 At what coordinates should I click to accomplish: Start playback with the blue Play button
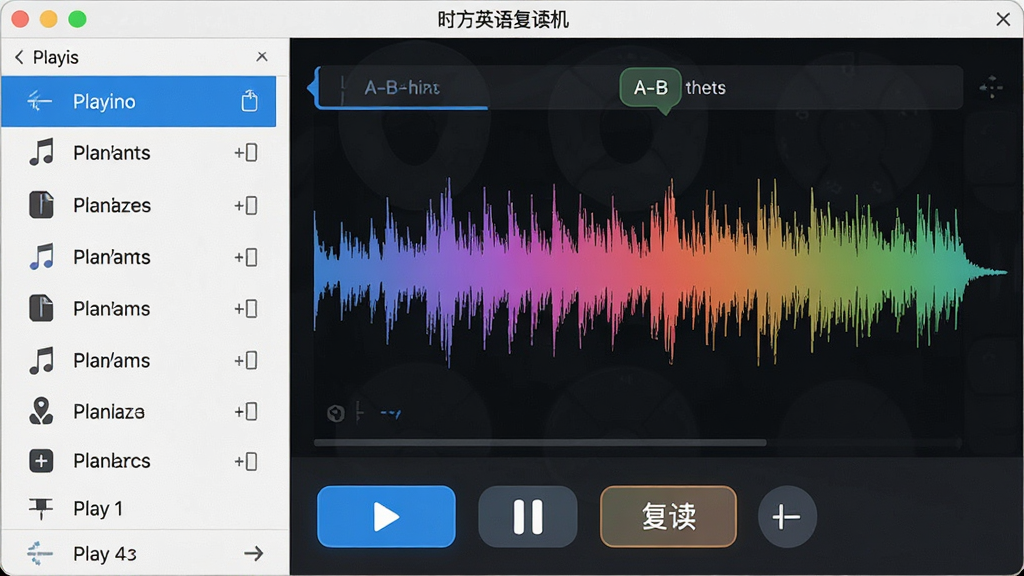(x=386, y=517)
